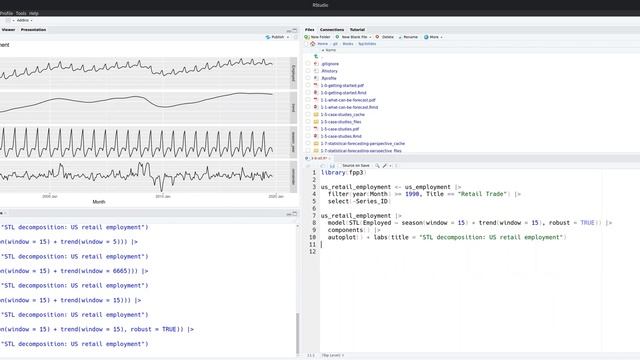Open the More dropdown in Files pane
The height and width of the screenshot is (360, 640).
click(x=433, y=37)
